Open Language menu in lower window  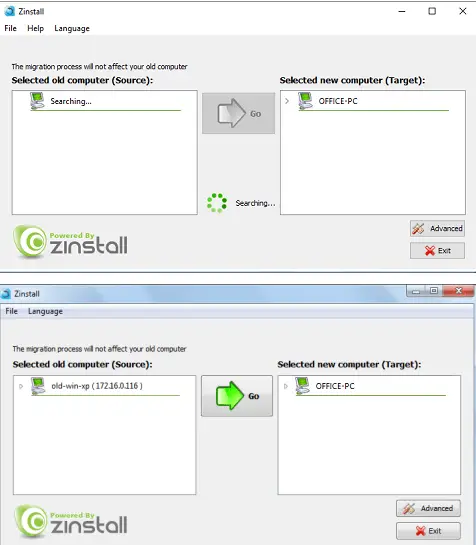click(x=45, y=311)
